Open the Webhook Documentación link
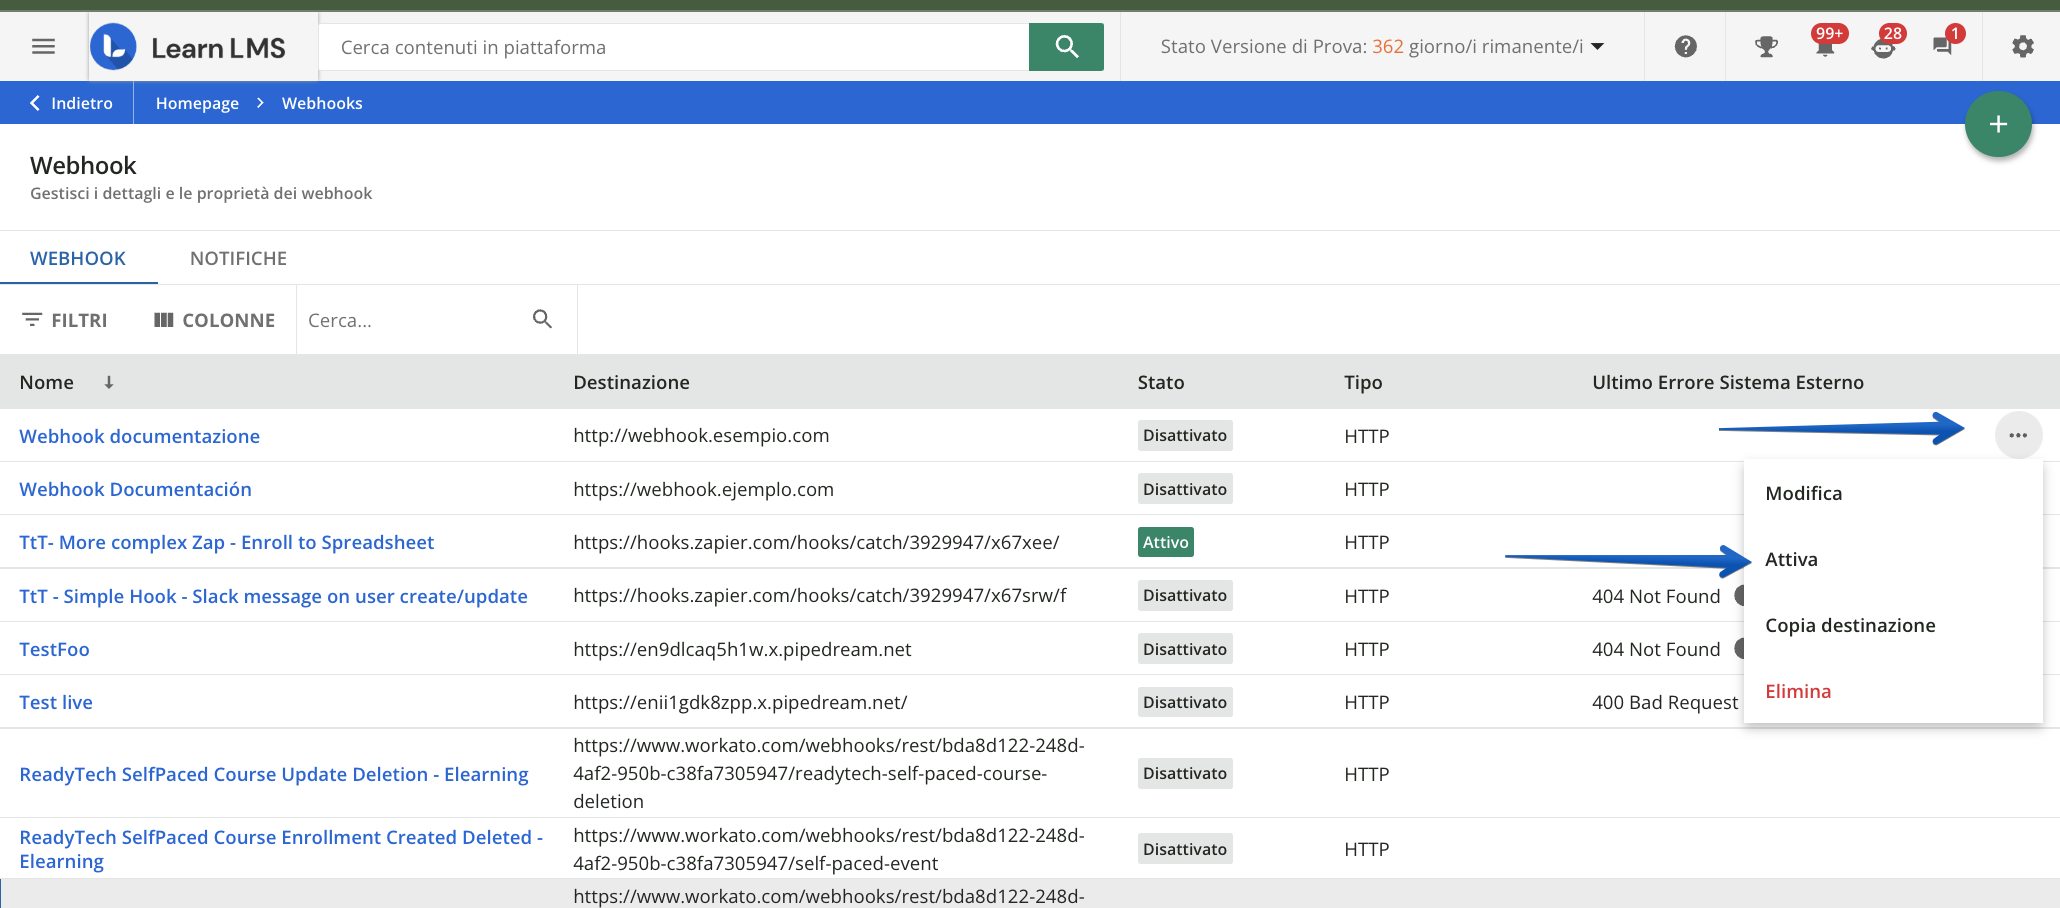 (x=136, y=489)
